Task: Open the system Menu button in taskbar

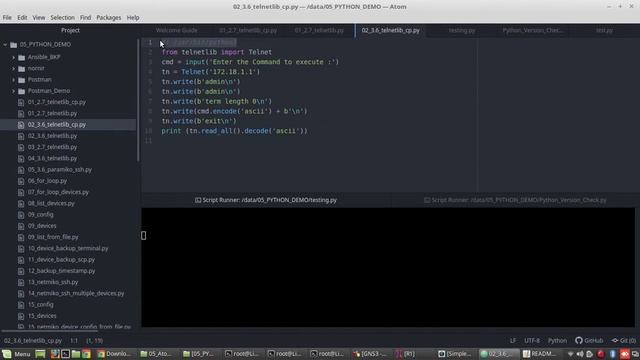Action: point(16,354)
